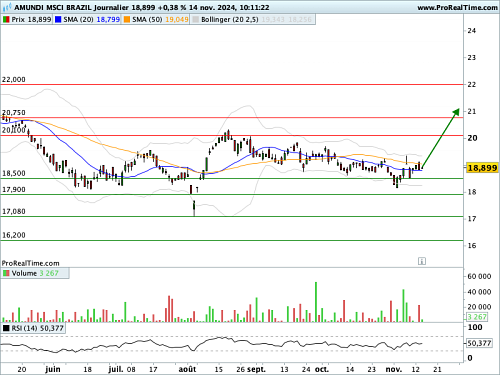Select the SMA (50) 19,049 legend label

(x=160, y=20)
